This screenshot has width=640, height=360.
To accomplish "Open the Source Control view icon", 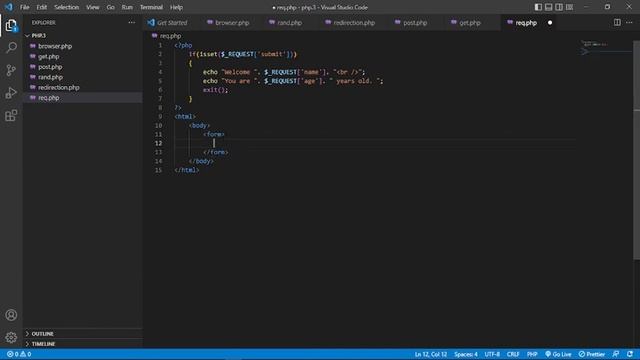I will [11, 70].
